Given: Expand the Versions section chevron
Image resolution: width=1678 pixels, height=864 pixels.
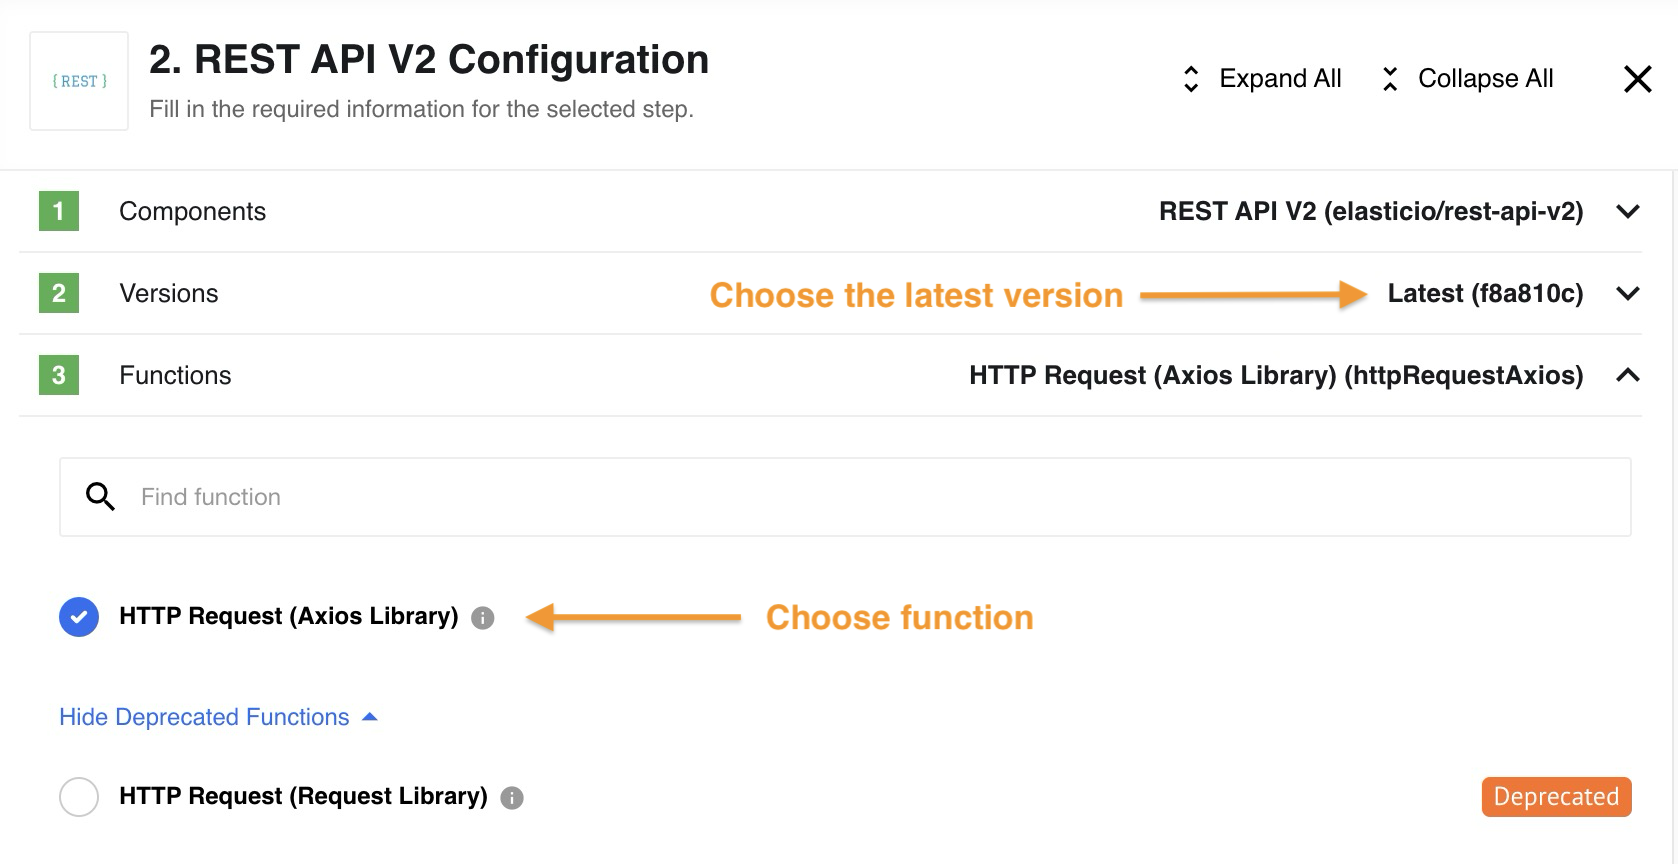Looking at the screenshot, I should (x=1628, y=293).
